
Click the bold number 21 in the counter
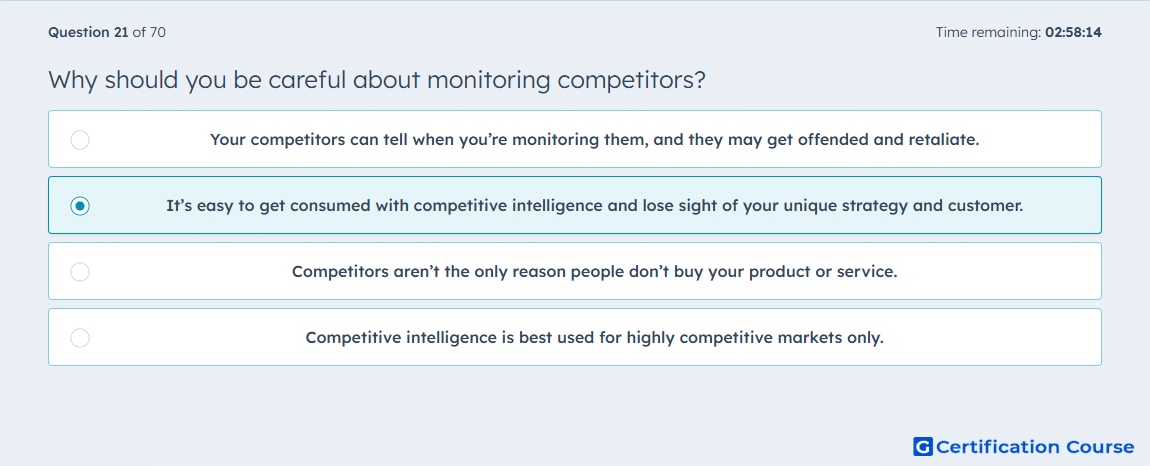click(x=121, y=32)
